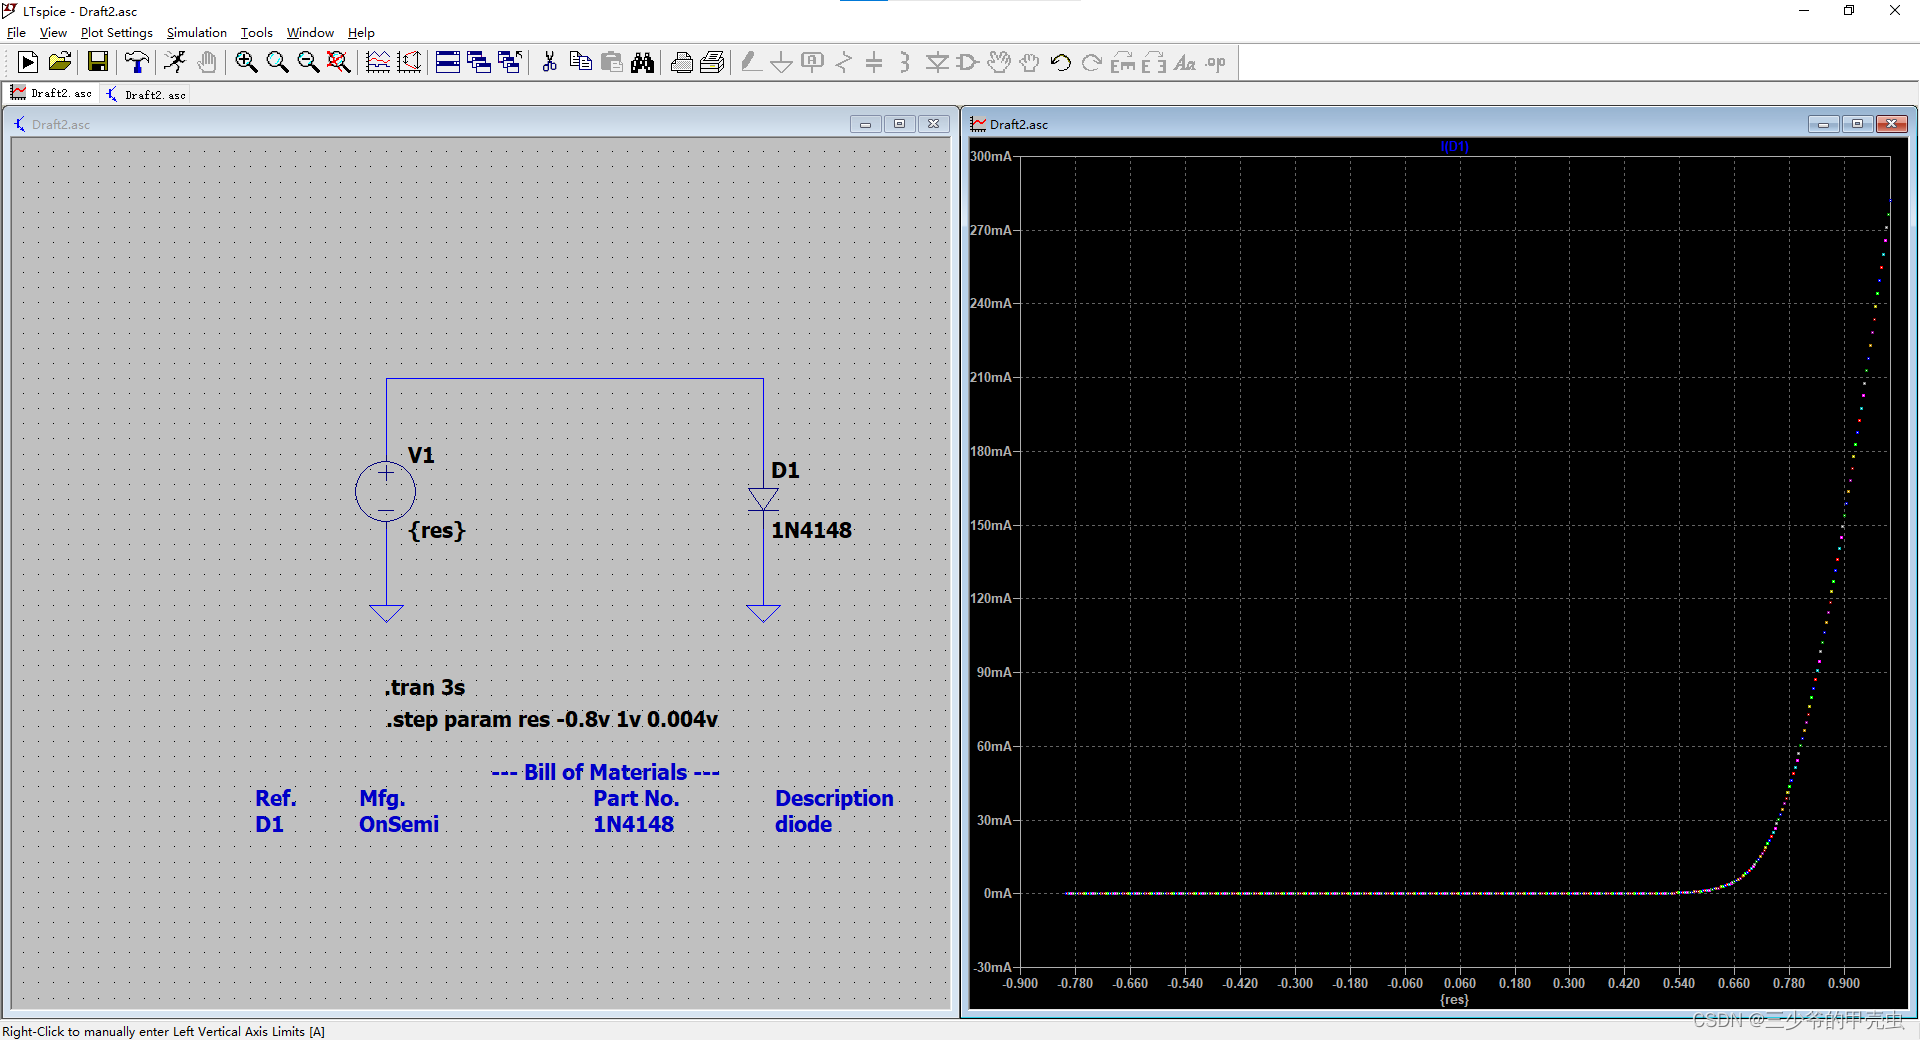Select the Label Net tool
Image resolution: width=1920 pixels, height=1040 pixels.
point(813,62)
